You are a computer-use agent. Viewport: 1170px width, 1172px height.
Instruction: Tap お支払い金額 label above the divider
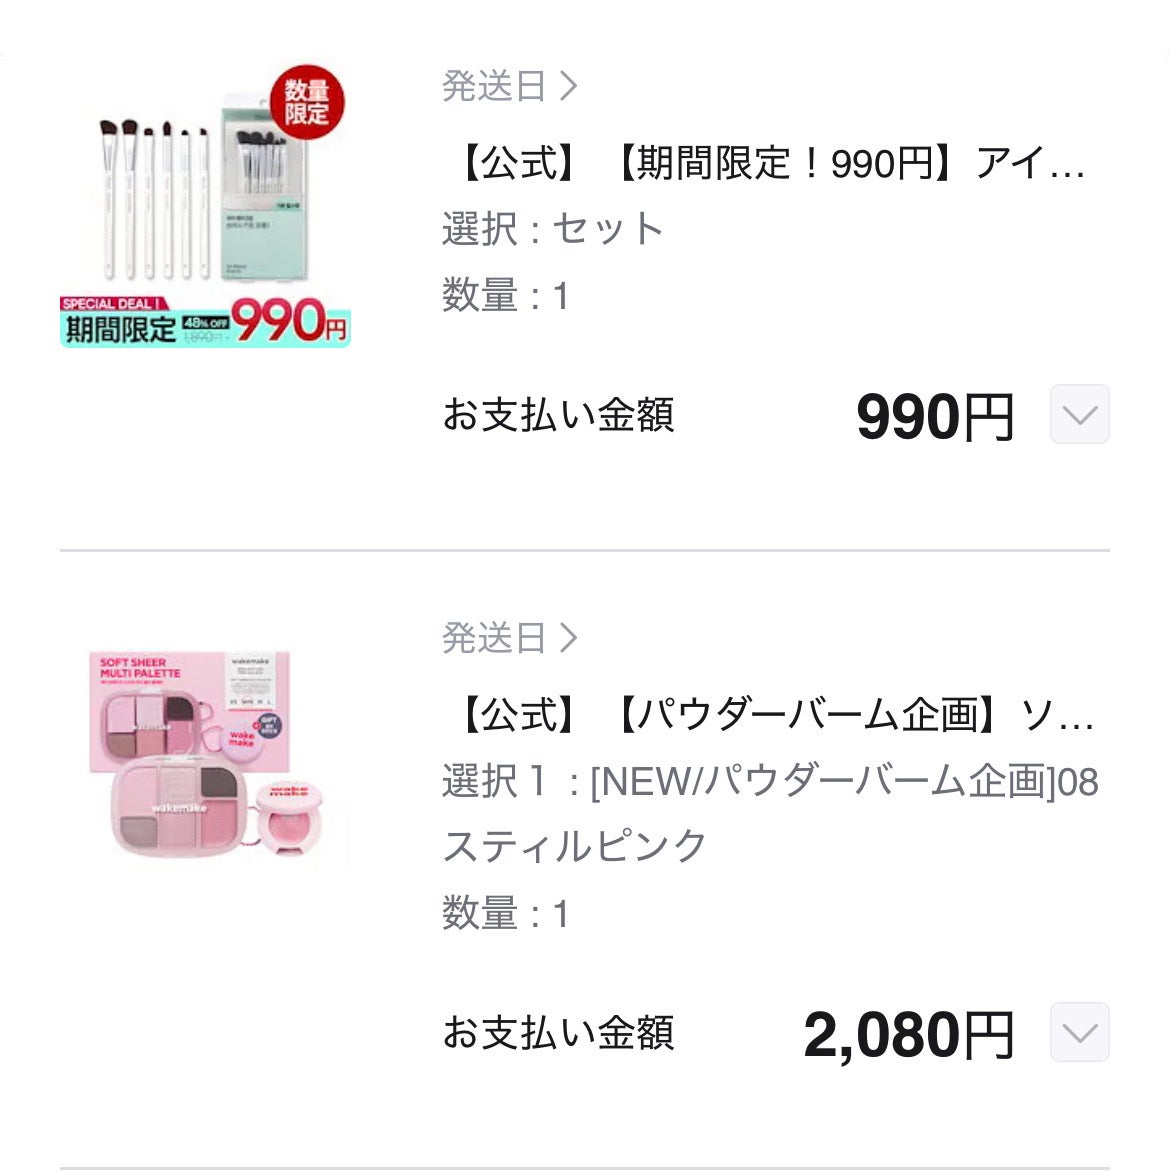(x=558, y=415)
